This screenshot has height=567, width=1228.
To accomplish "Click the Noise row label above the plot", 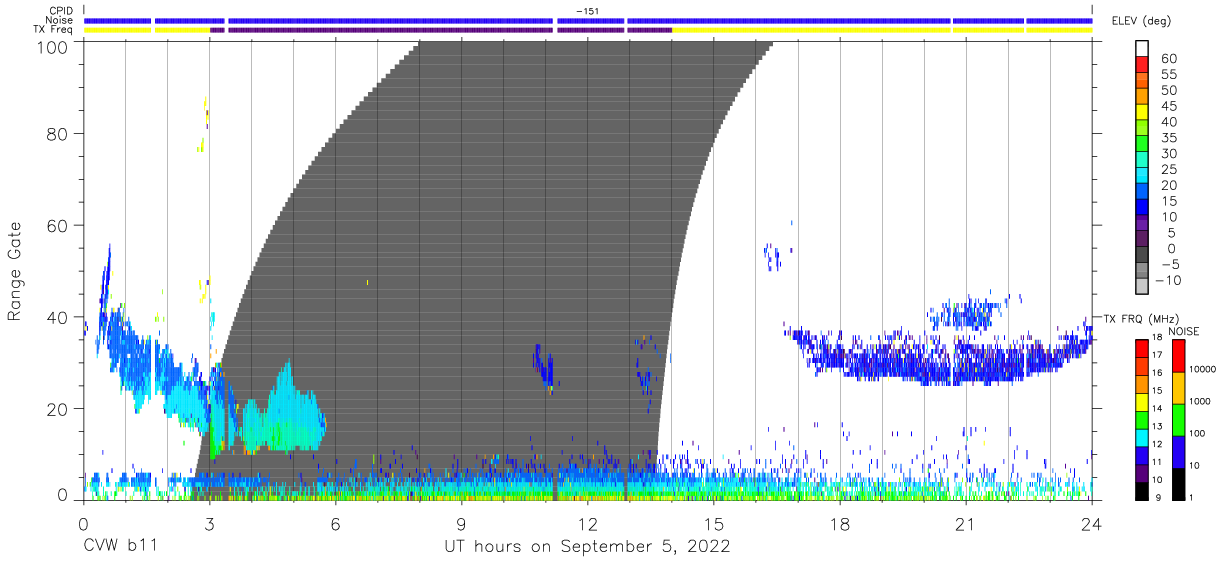I will (59, 20).
